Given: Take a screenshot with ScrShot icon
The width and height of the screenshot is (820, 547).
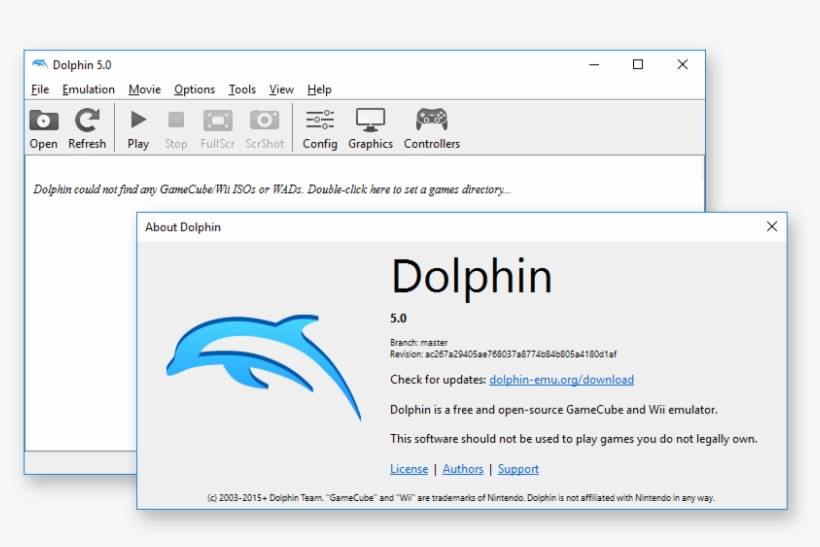Looking at the screenshot, I should (265, 129).
